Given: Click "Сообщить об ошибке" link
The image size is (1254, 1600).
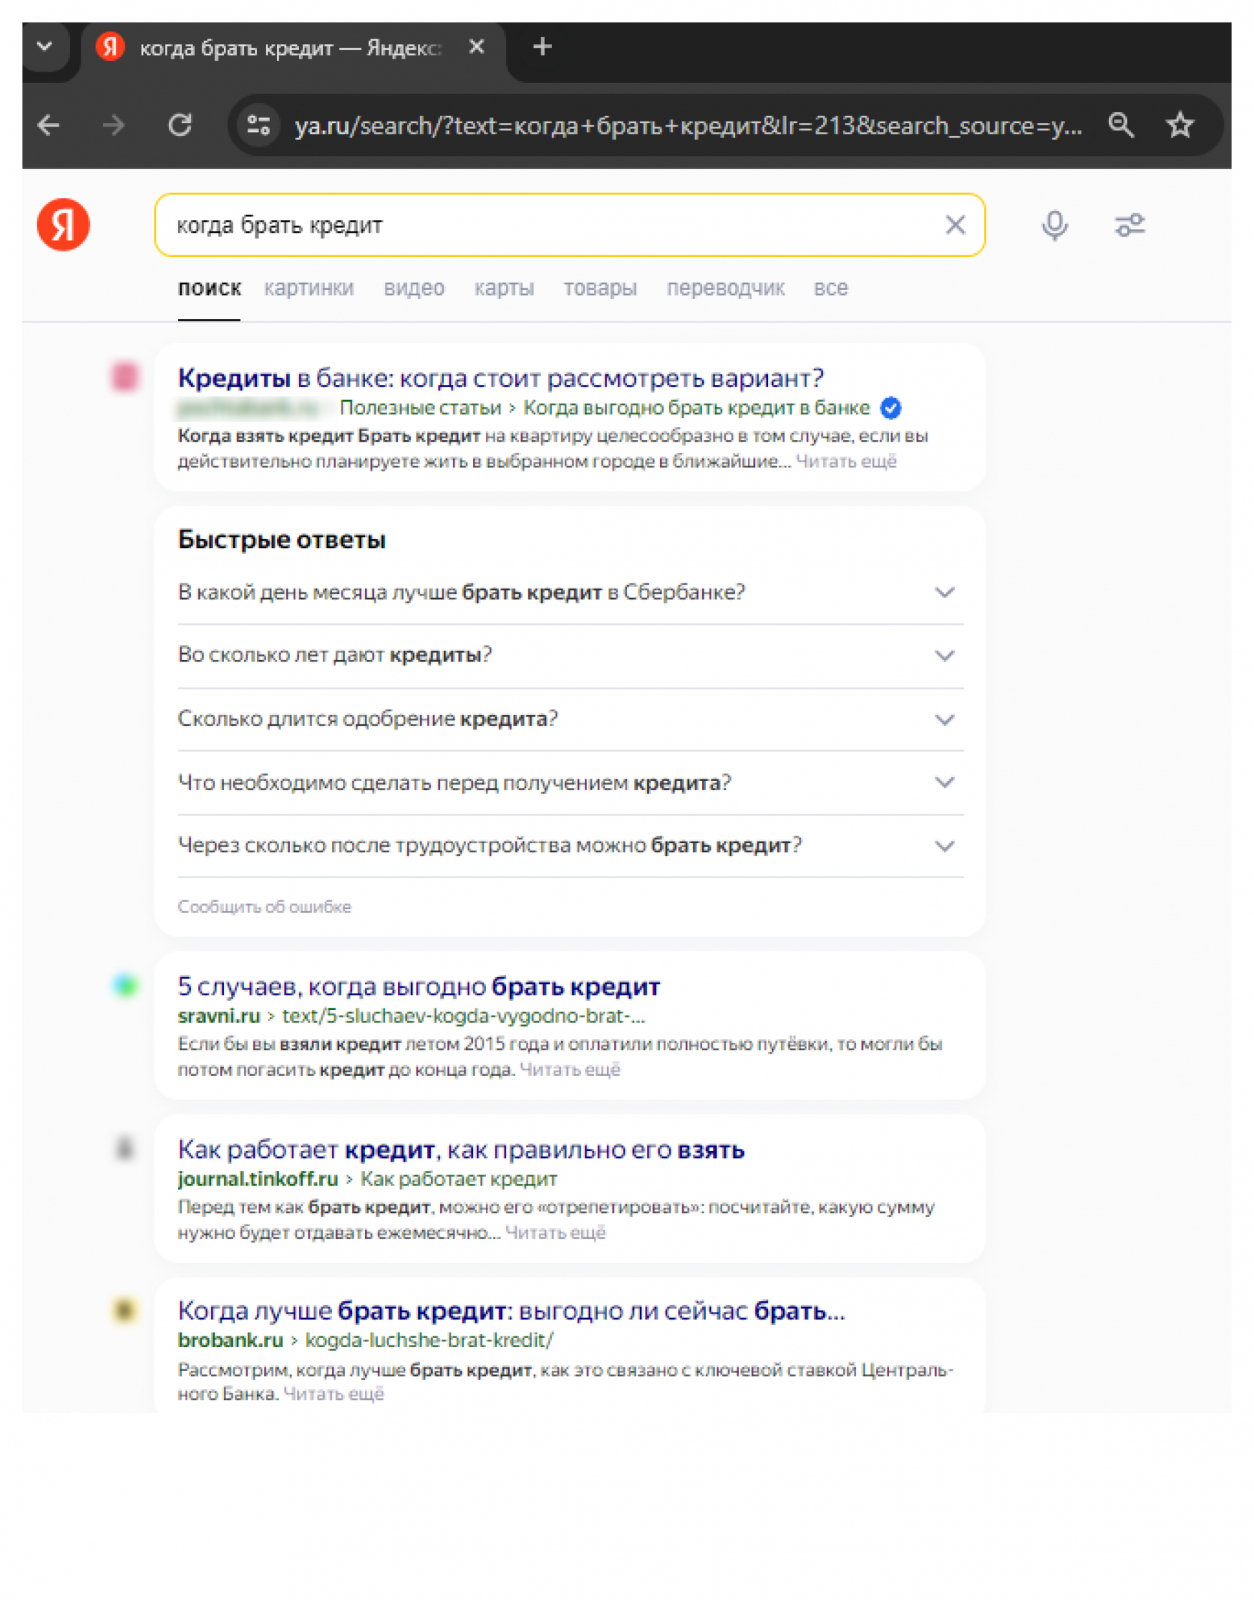Looking at the screenshot, I should pyautogui.click(x=264, y=907).
